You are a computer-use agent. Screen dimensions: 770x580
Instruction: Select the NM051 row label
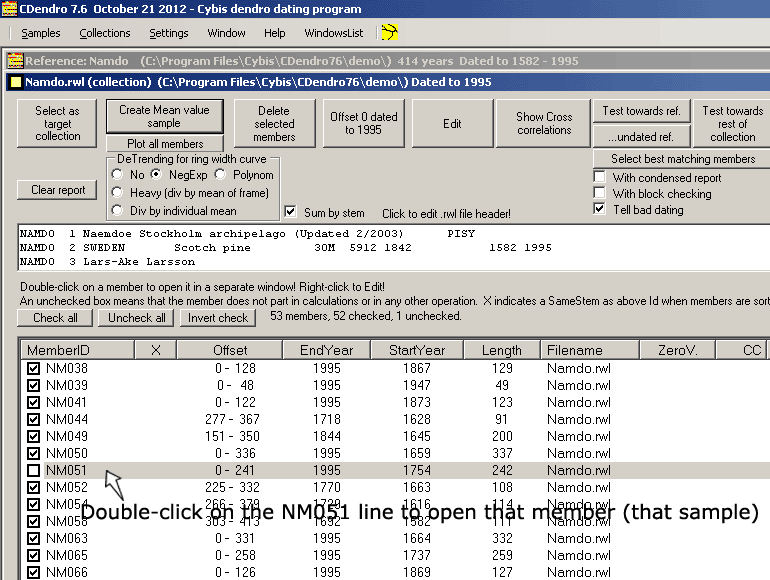(x=66, y=470)
